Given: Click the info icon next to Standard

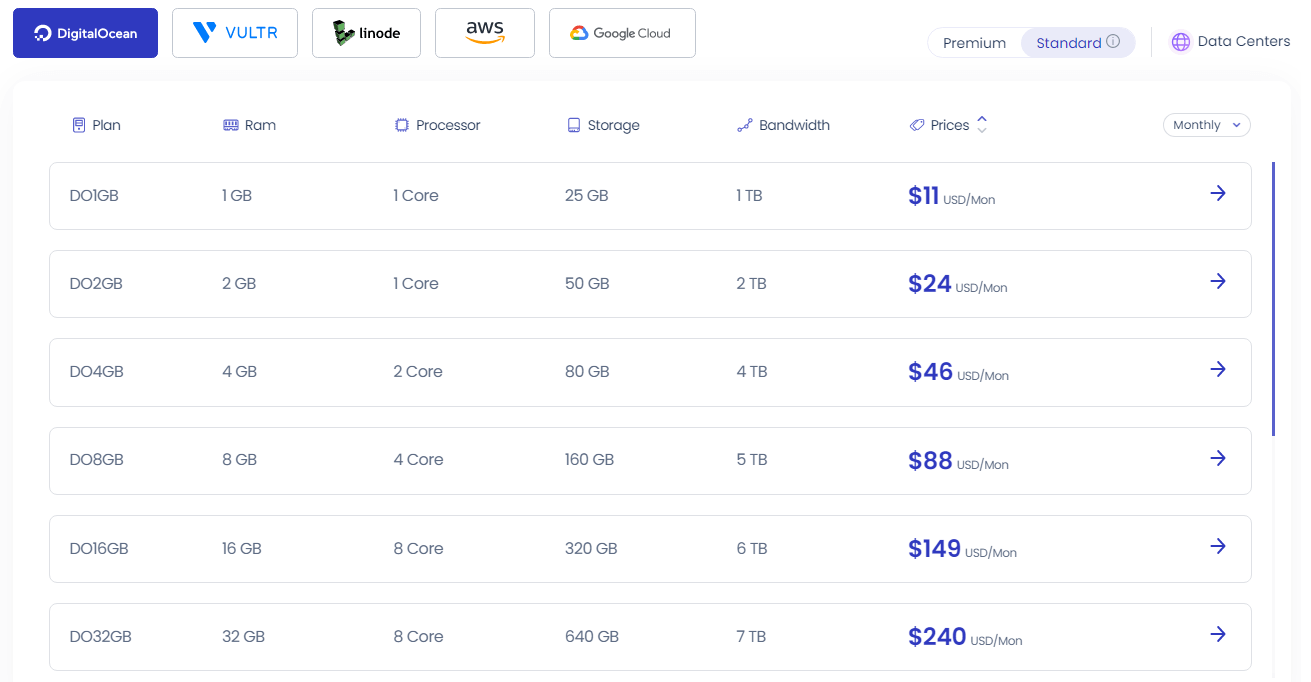Looking at the screenshot, I should (1113, 42).
